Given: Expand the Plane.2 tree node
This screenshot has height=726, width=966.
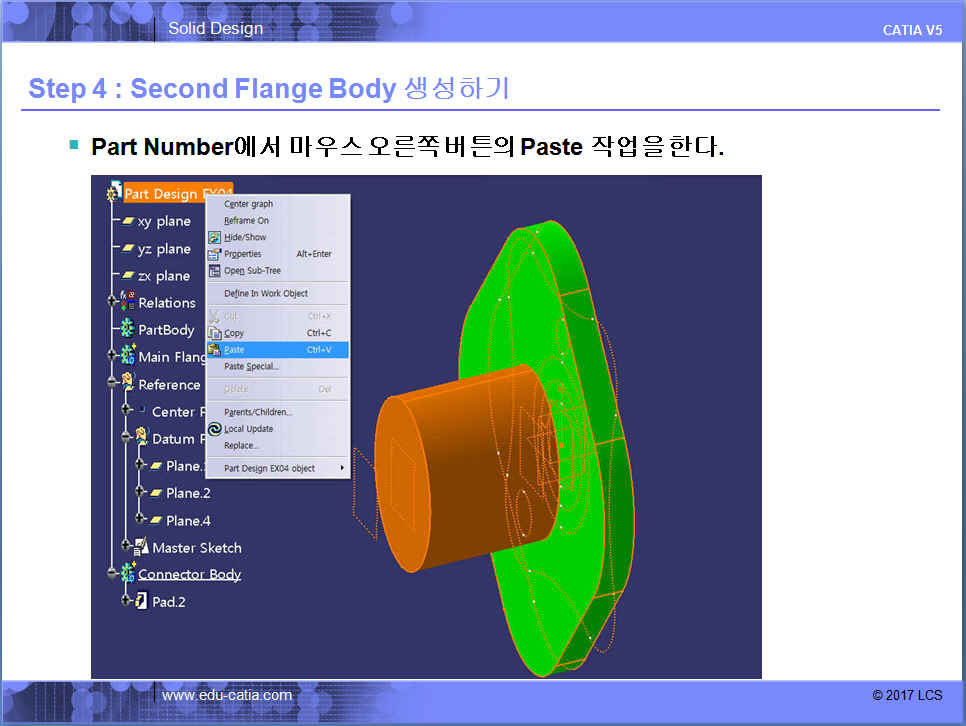Looking at the screenshot, I should [140, 493].
